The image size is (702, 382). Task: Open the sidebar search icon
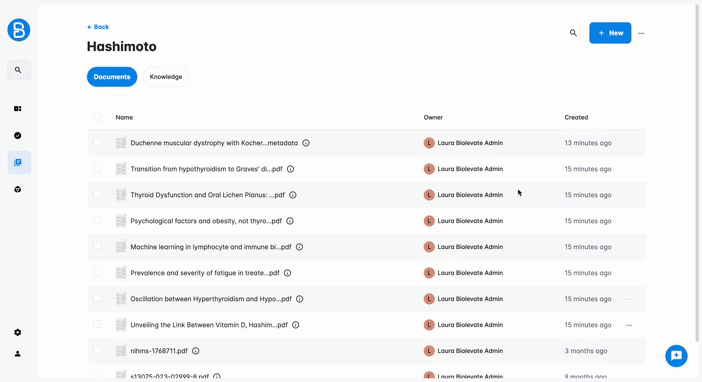[18, 70]
